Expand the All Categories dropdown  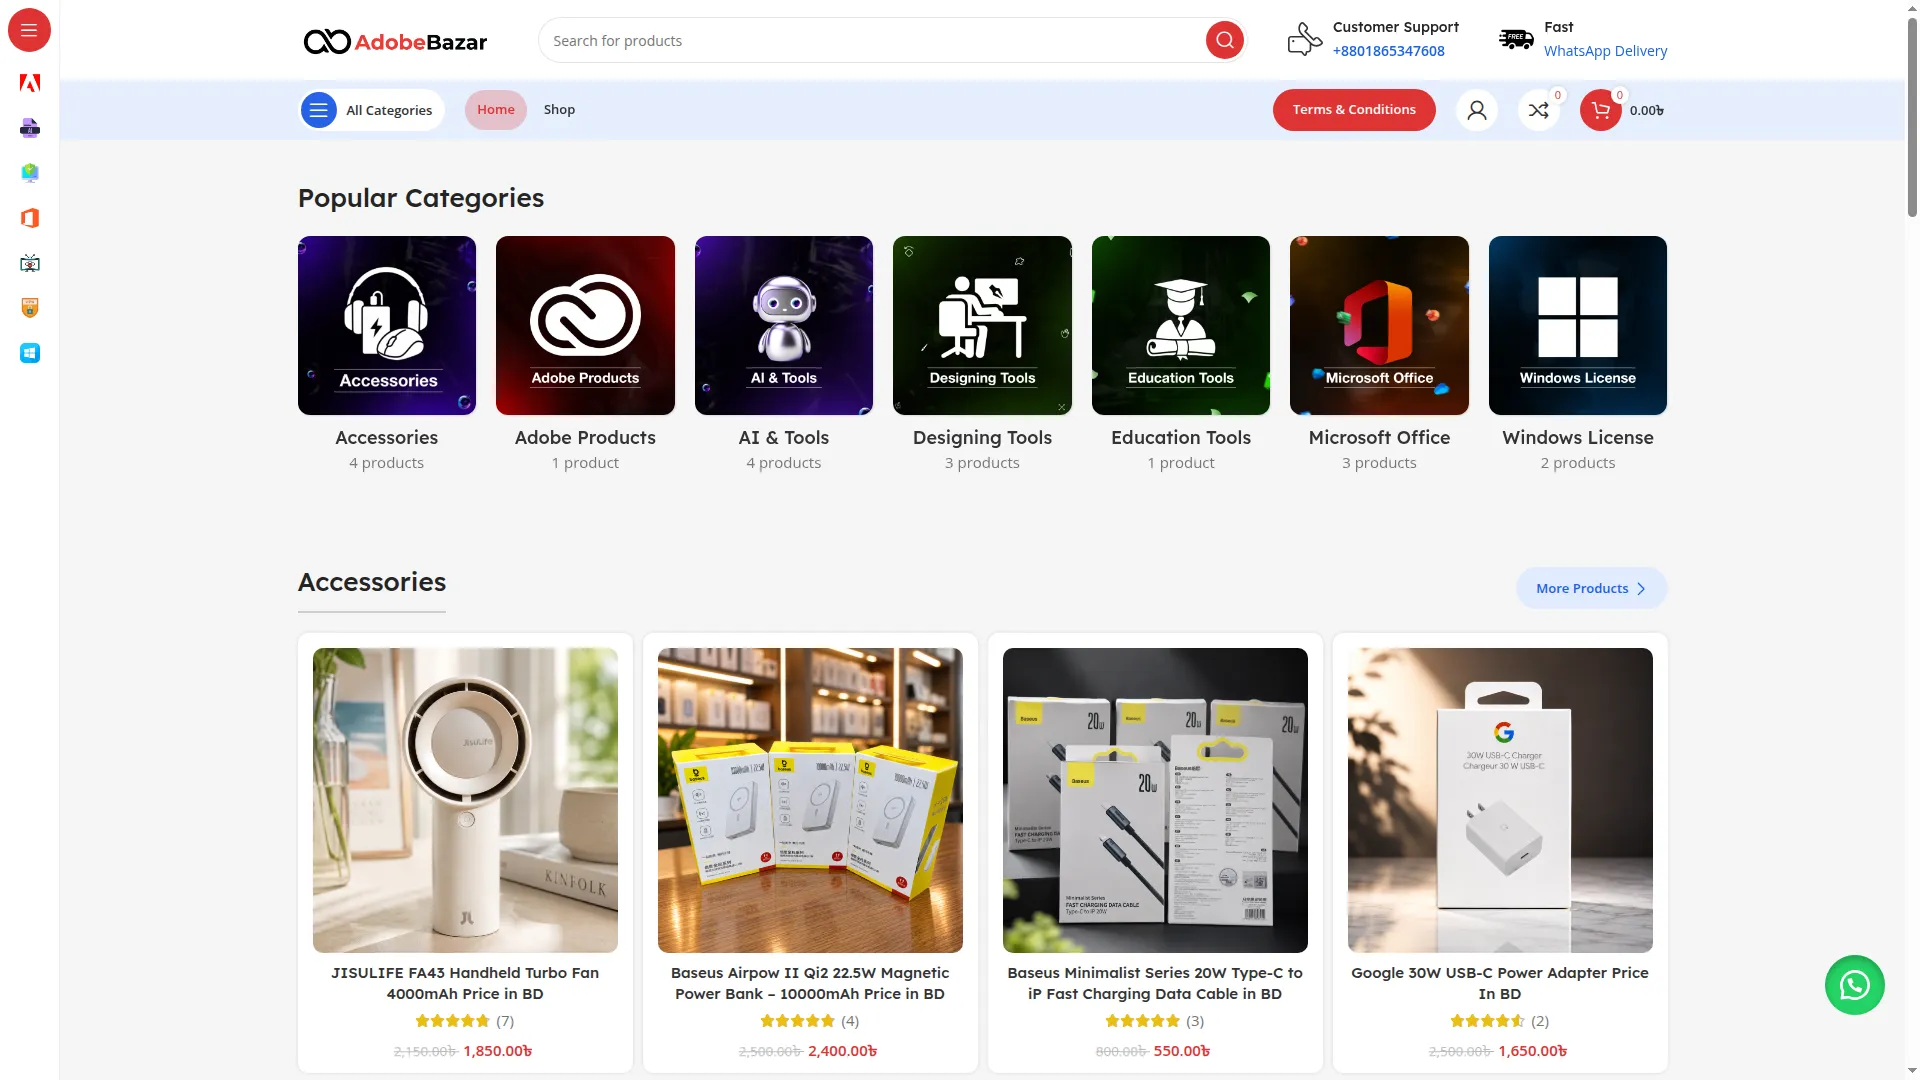pyautogui.click(x=372, y=110)
